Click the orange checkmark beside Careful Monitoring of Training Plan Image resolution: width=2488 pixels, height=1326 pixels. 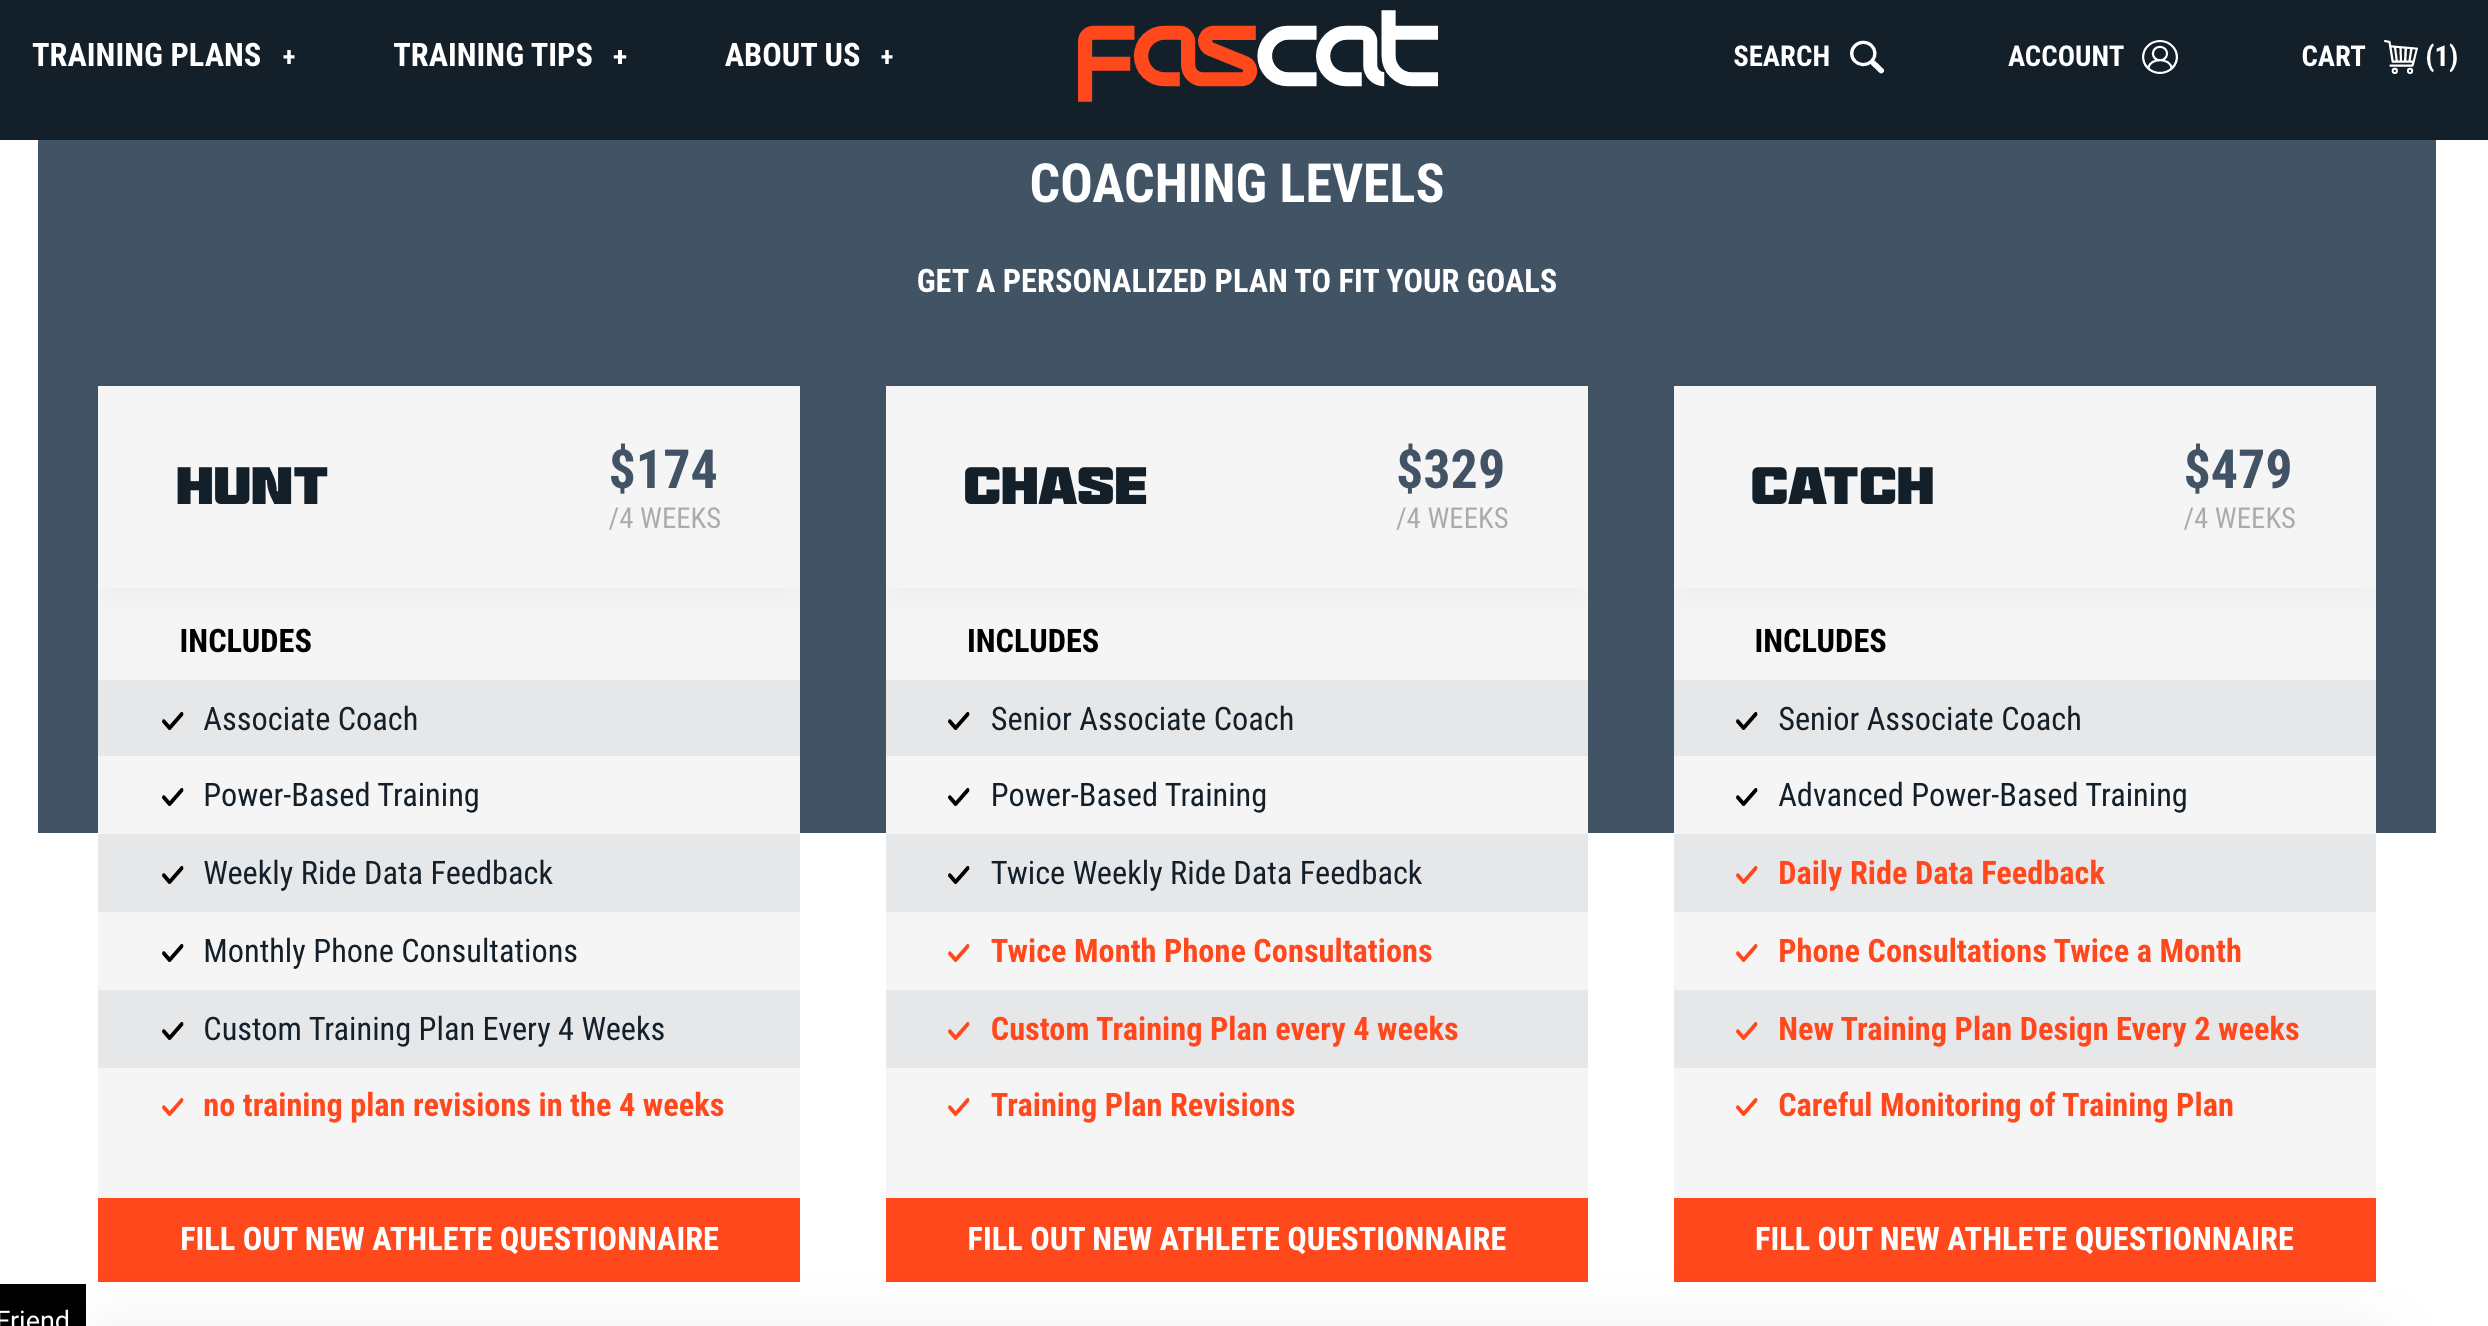point(1747,1107)
